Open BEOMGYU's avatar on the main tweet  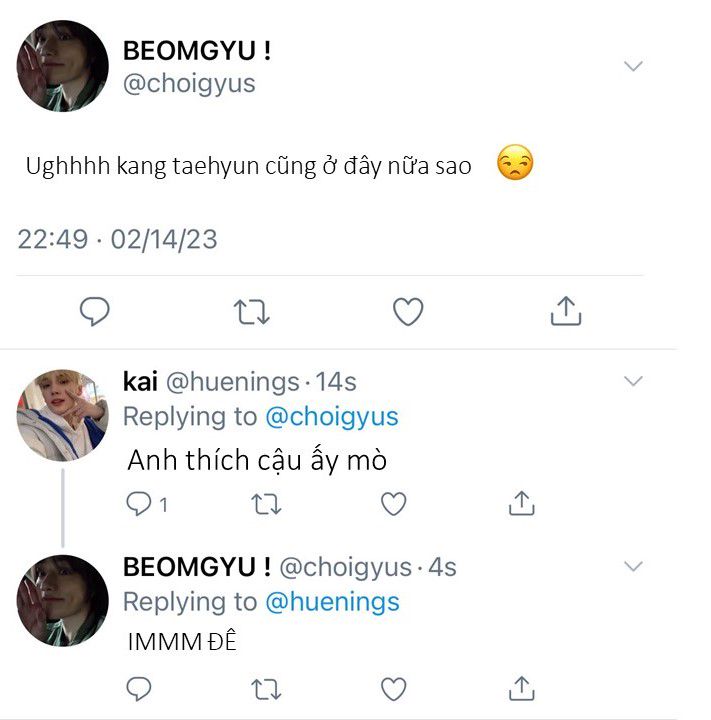tap(62, 66)
